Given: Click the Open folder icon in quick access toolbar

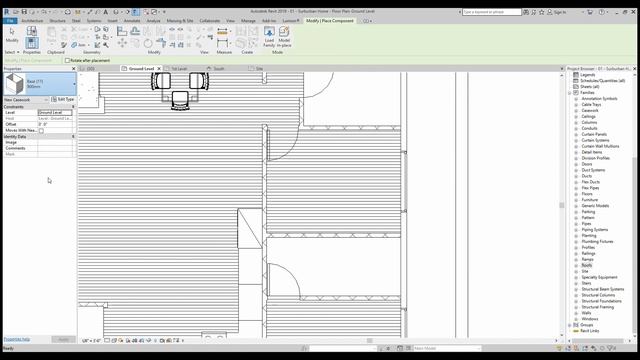Looking at the screenshot, I should (x=16, y=12).
